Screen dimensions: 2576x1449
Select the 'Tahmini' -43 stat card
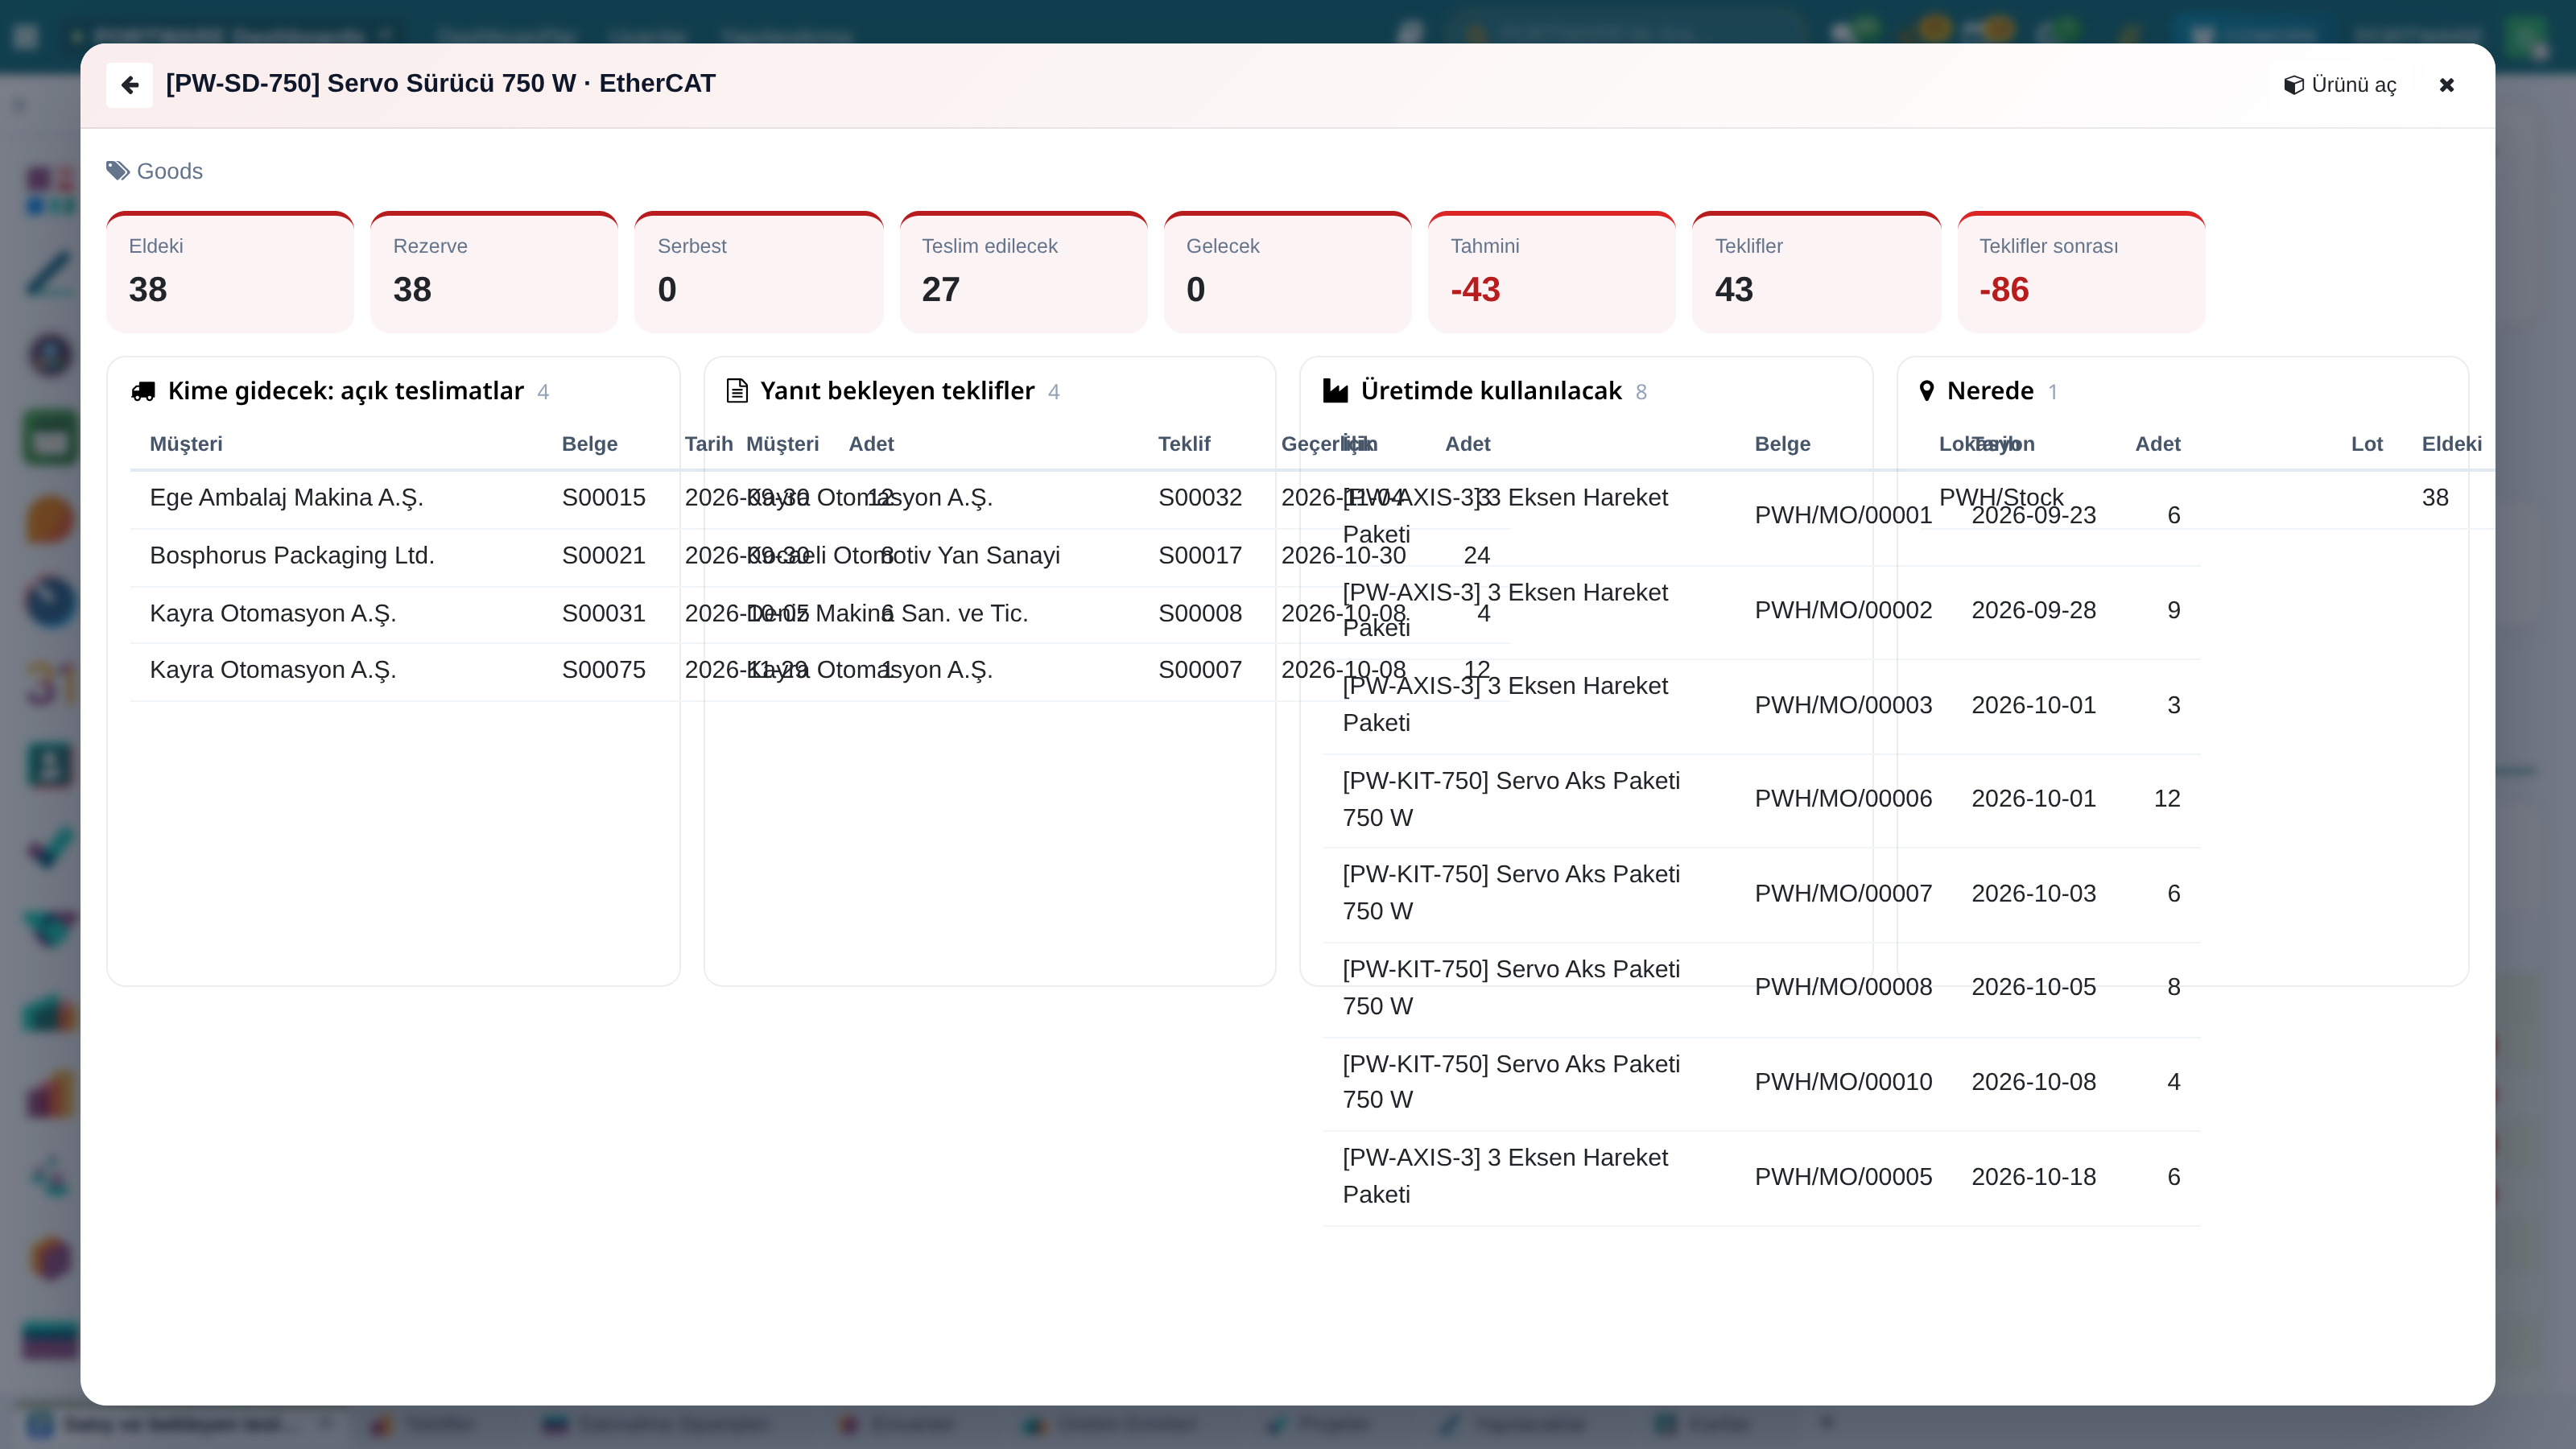(x=1552, y=272)
